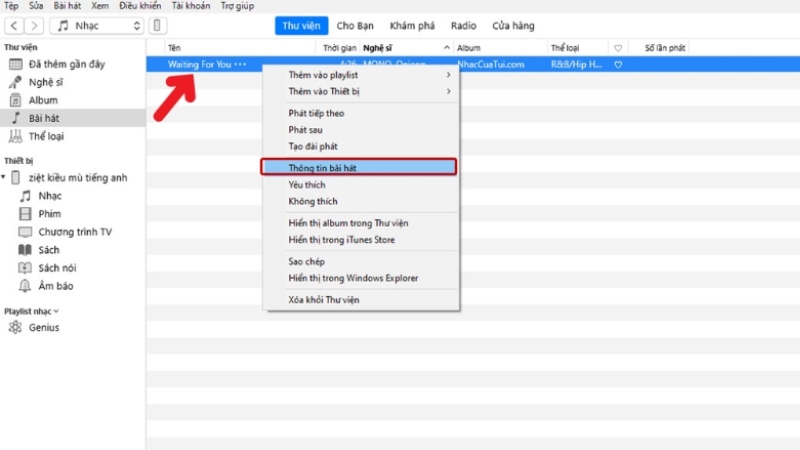800x450 pixels.
Task: Sort songs by the Số lần phát column
Action: click(663, 47)
